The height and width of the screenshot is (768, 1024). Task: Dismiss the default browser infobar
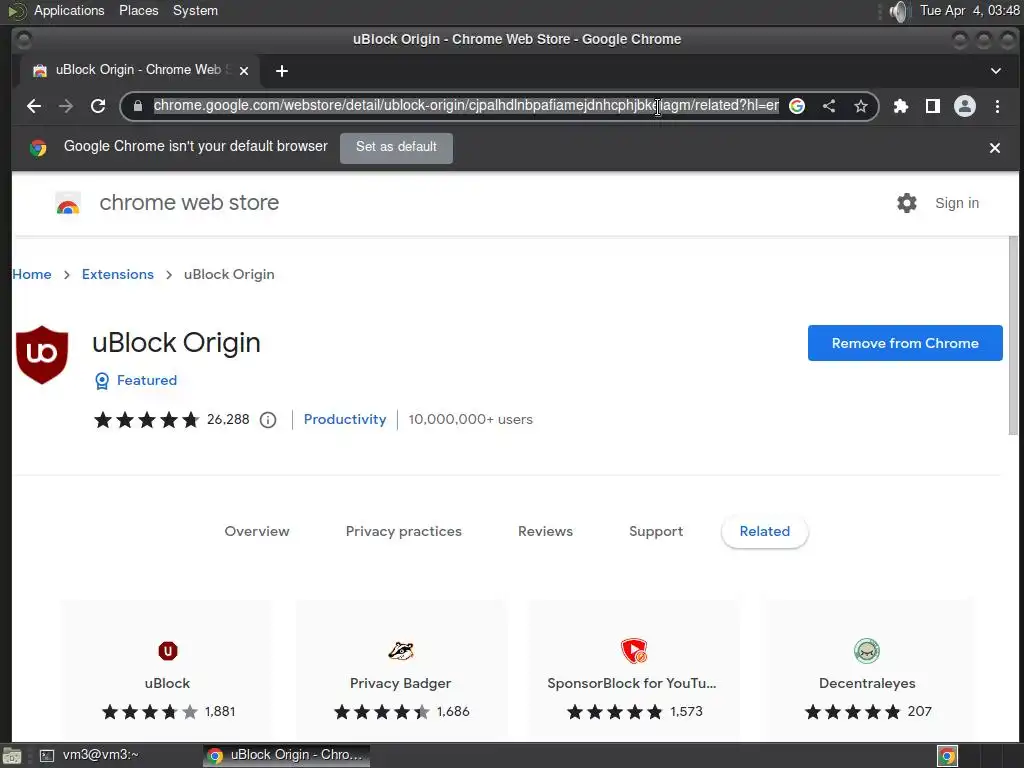tap(995, 148)
